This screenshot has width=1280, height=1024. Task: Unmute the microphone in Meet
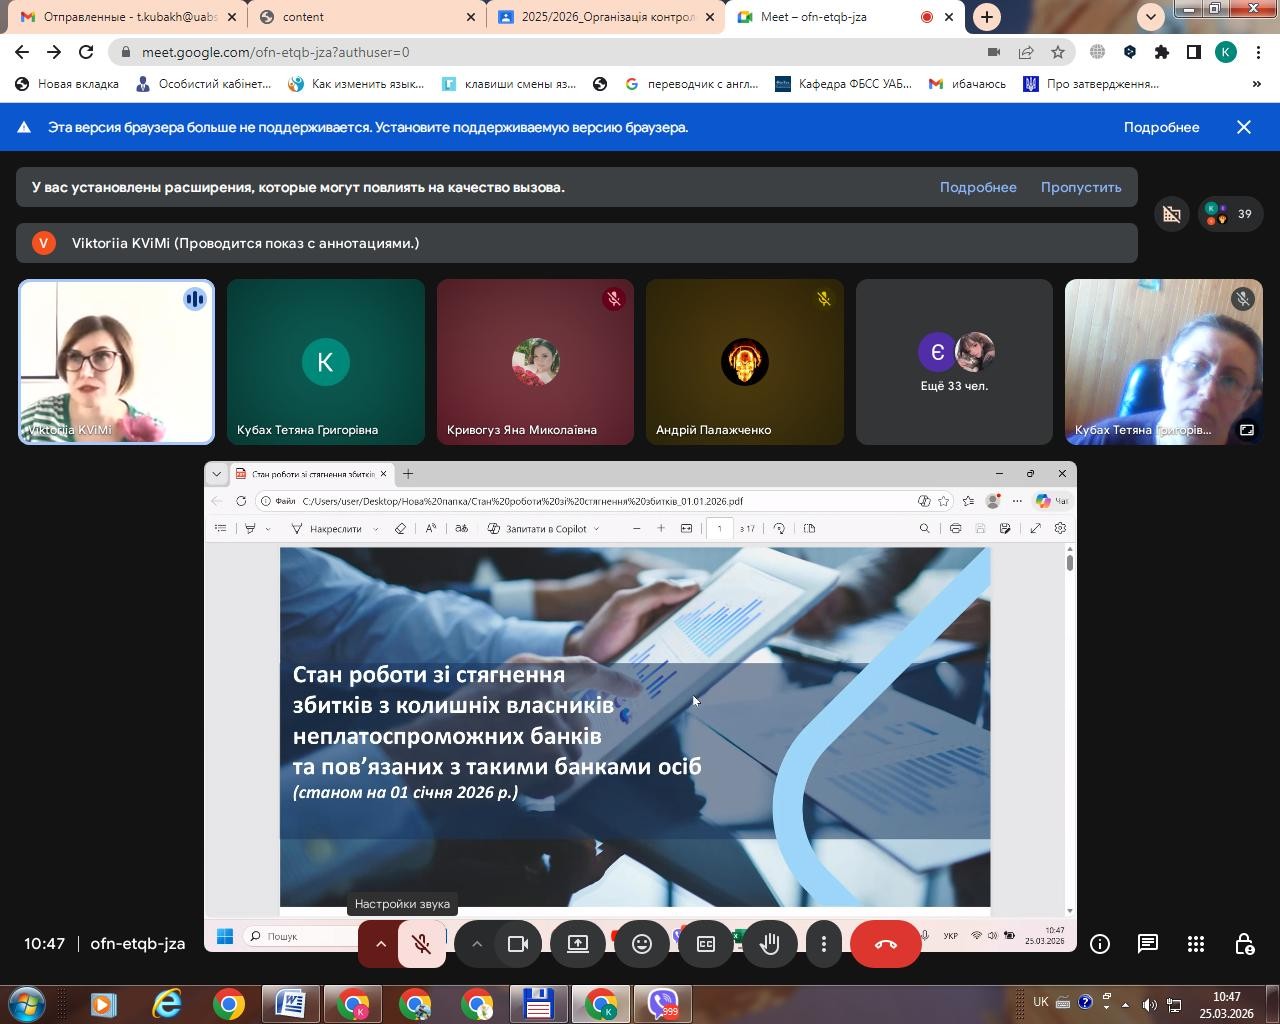[x=422, y=944]
